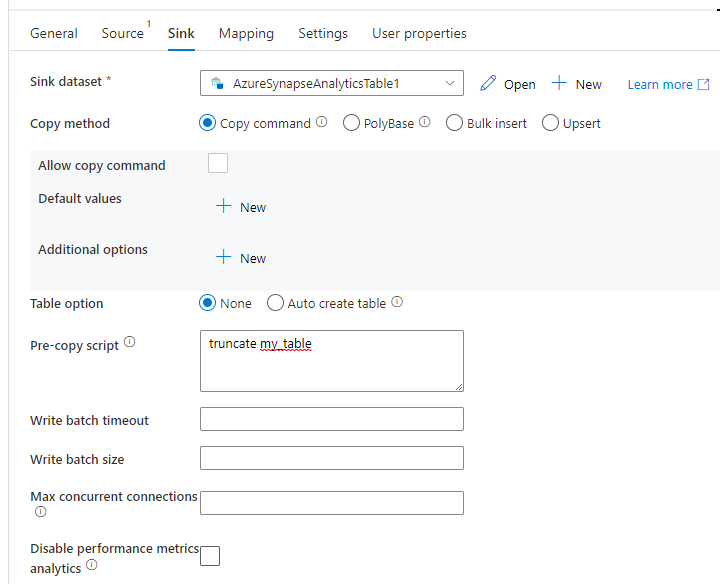
Task: Click the plus icon under Default values
Action: [224, 206]
